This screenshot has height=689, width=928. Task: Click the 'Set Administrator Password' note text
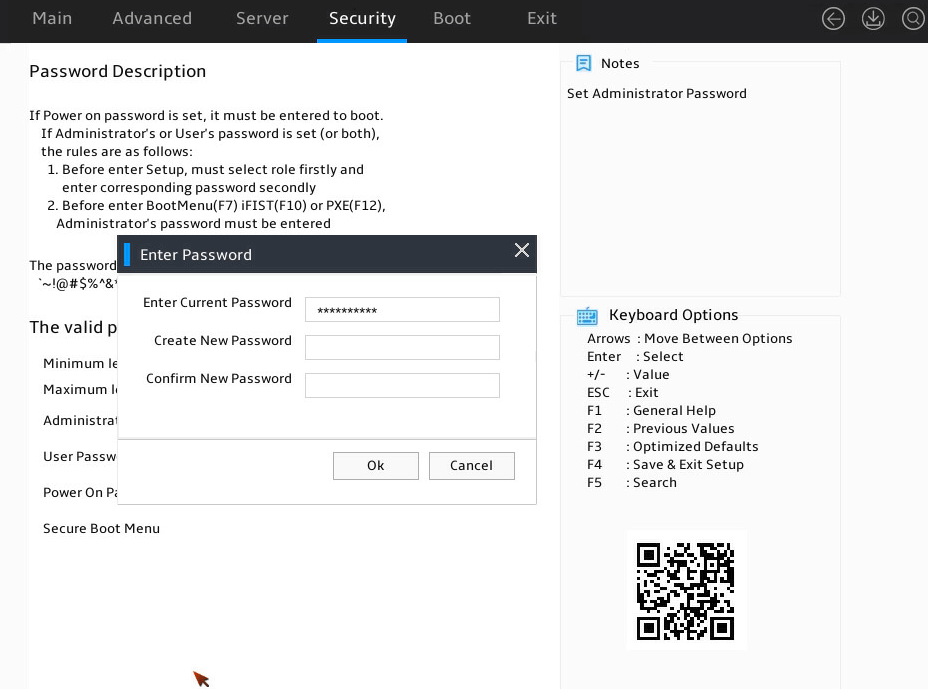pyautogui.click(x=657, y=94)
